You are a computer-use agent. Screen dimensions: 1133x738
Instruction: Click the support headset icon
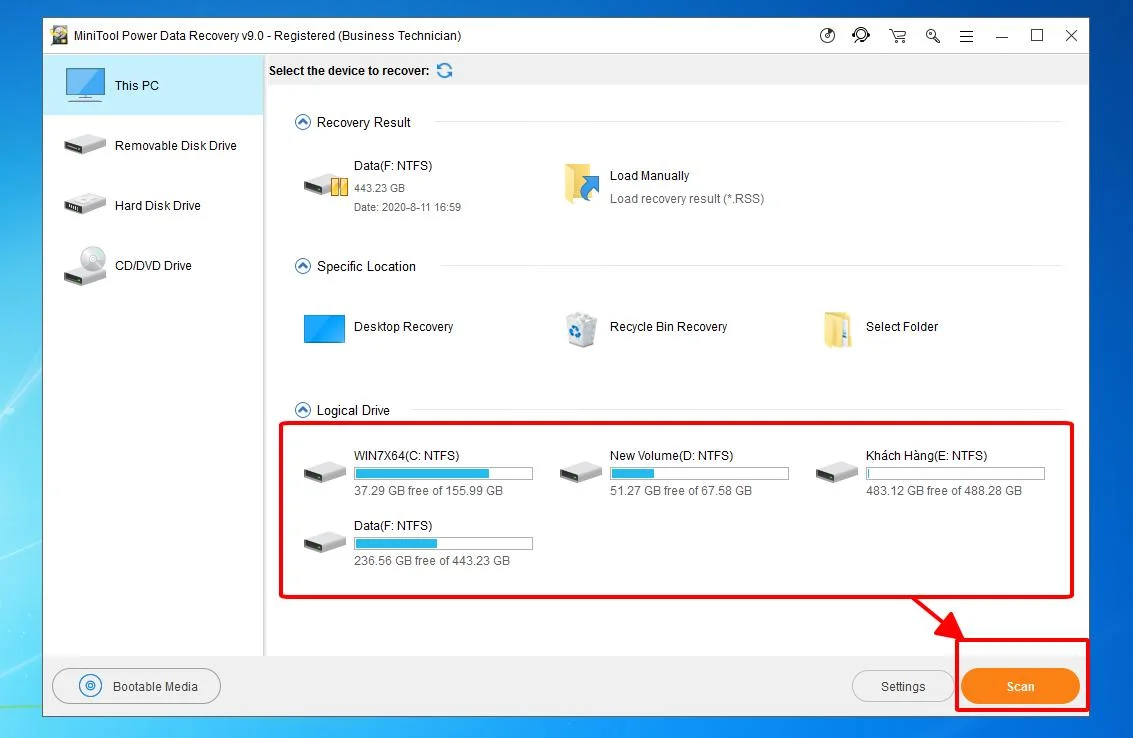coord(861,35)
